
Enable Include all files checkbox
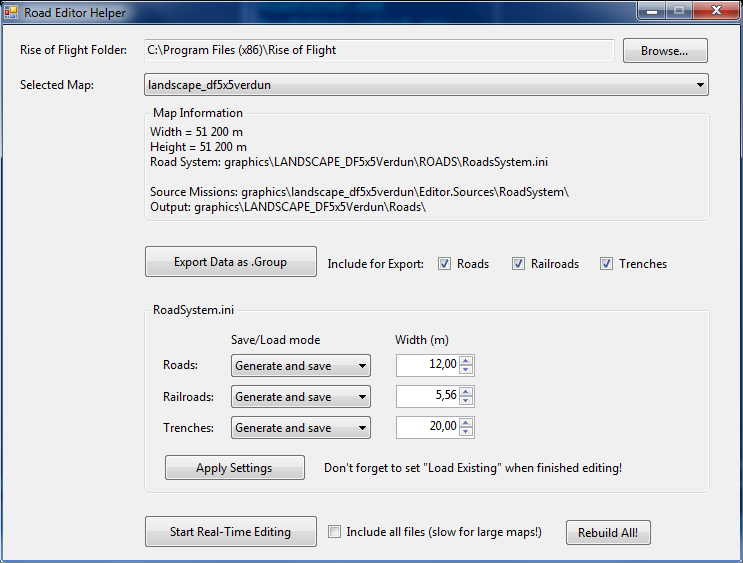point(335,532)
